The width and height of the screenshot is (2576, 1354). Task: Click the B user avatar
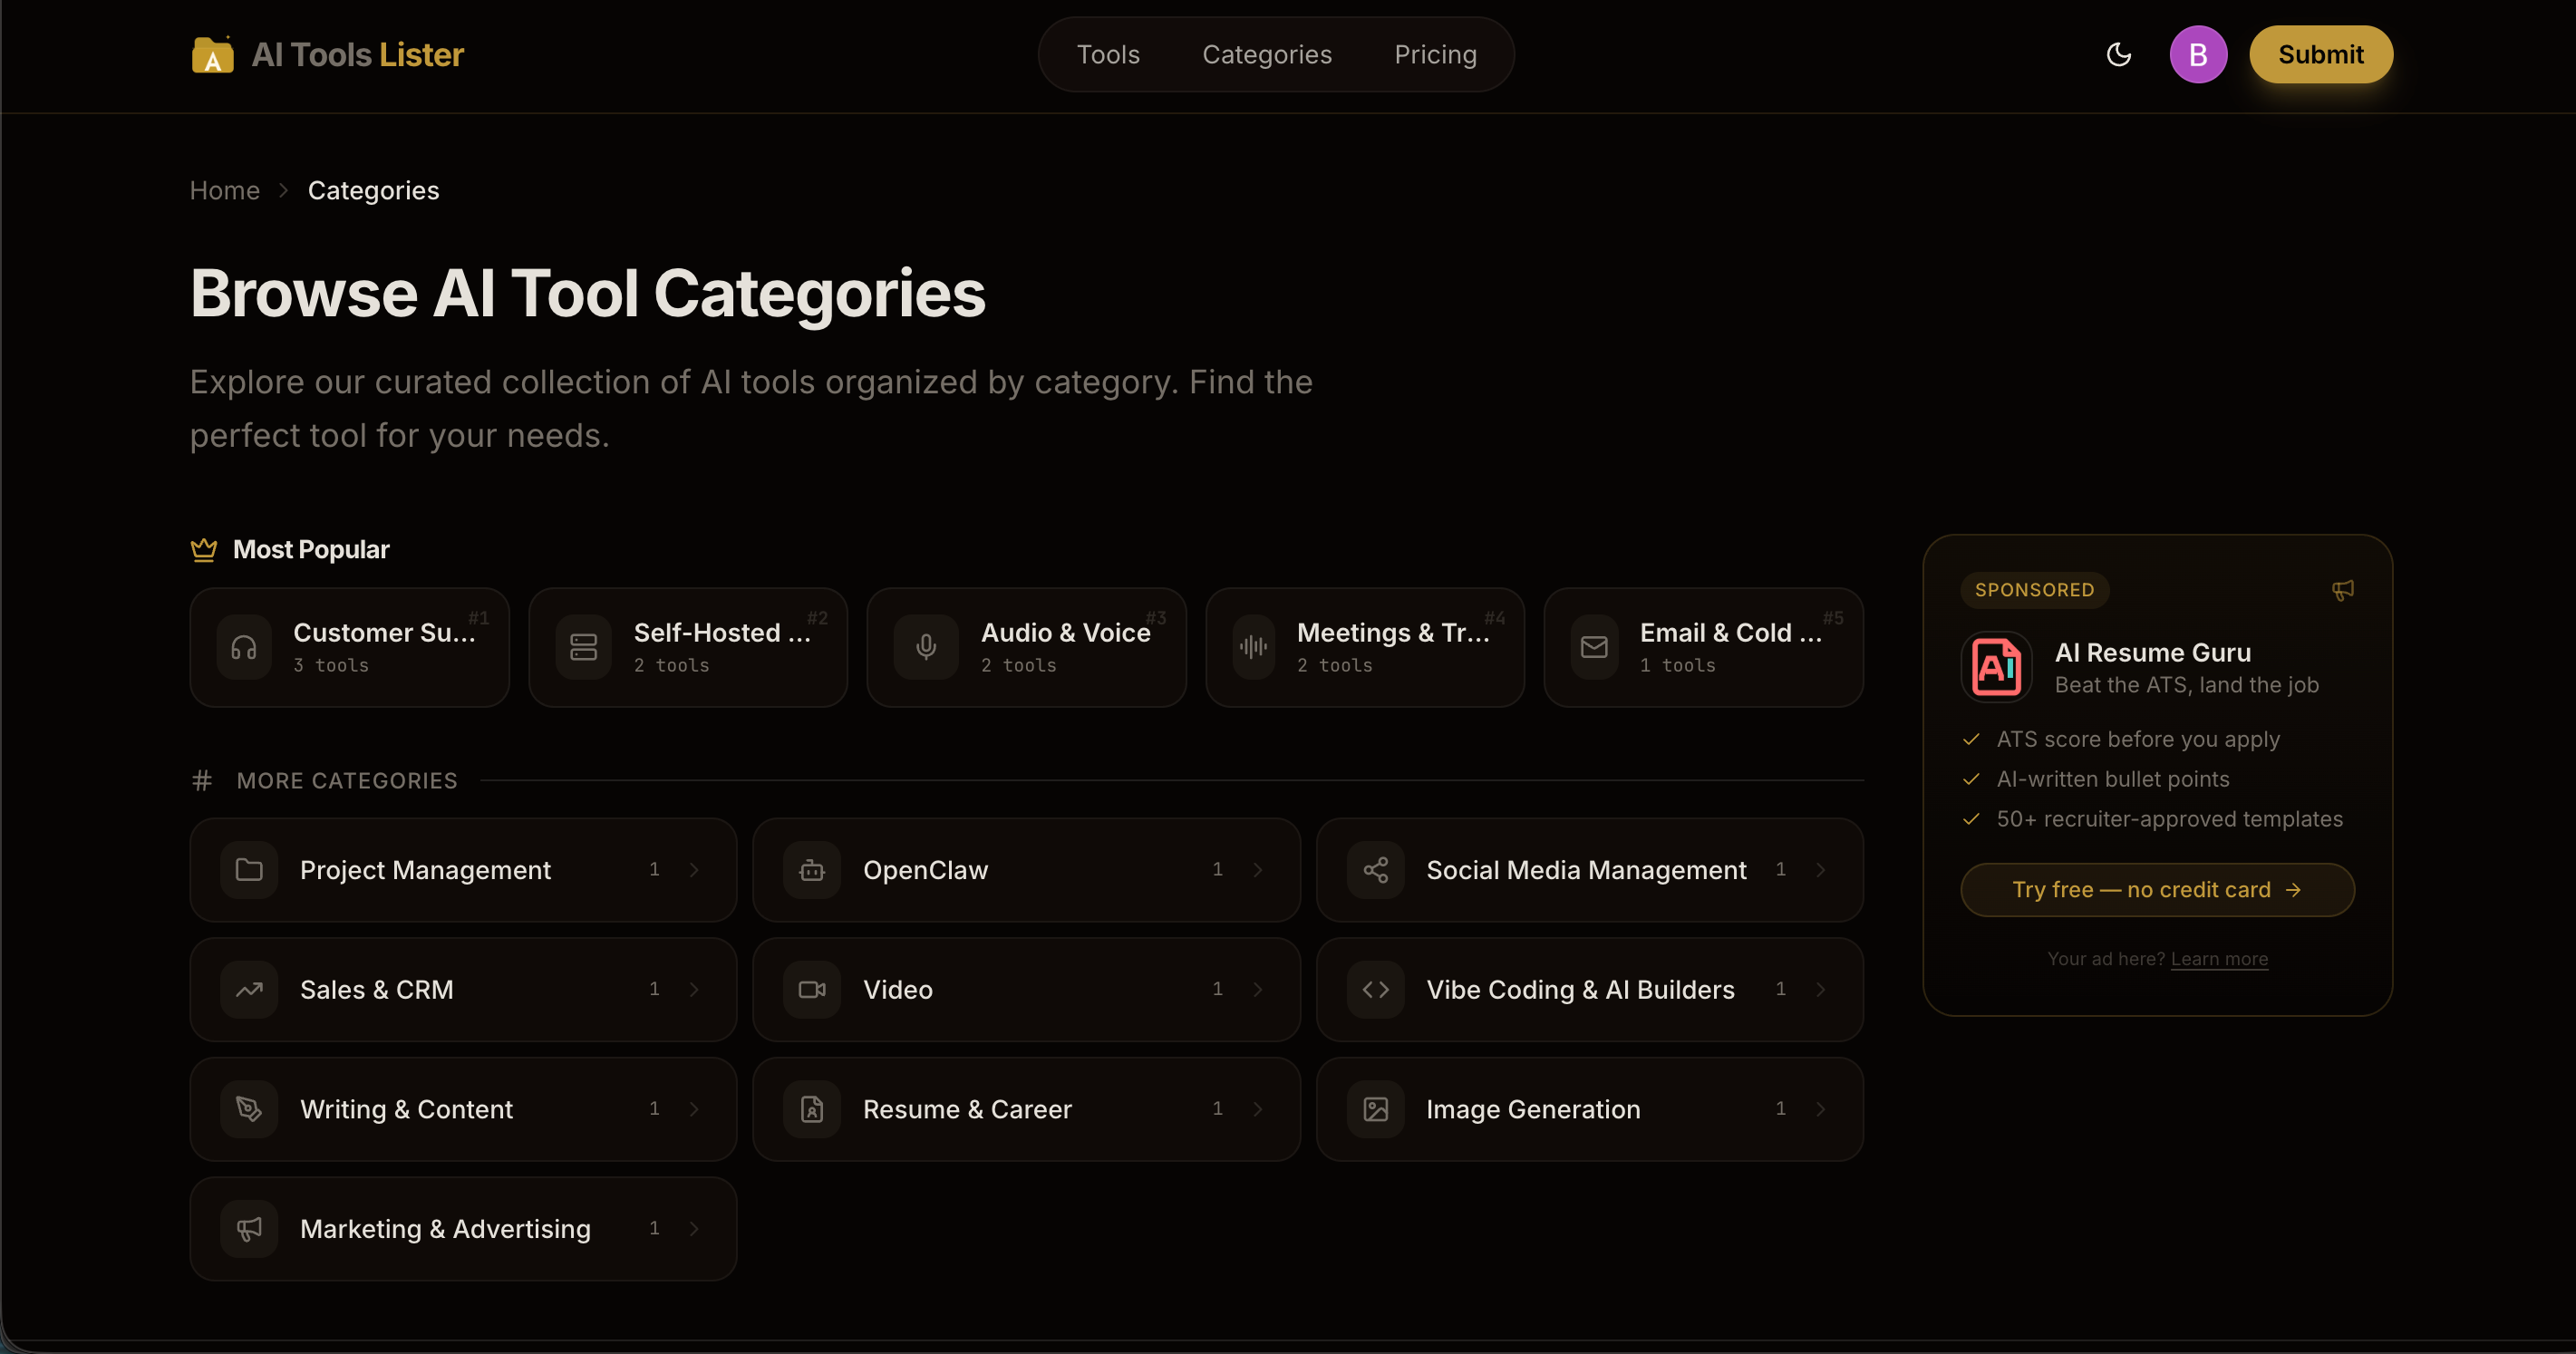pos(2198,54)
